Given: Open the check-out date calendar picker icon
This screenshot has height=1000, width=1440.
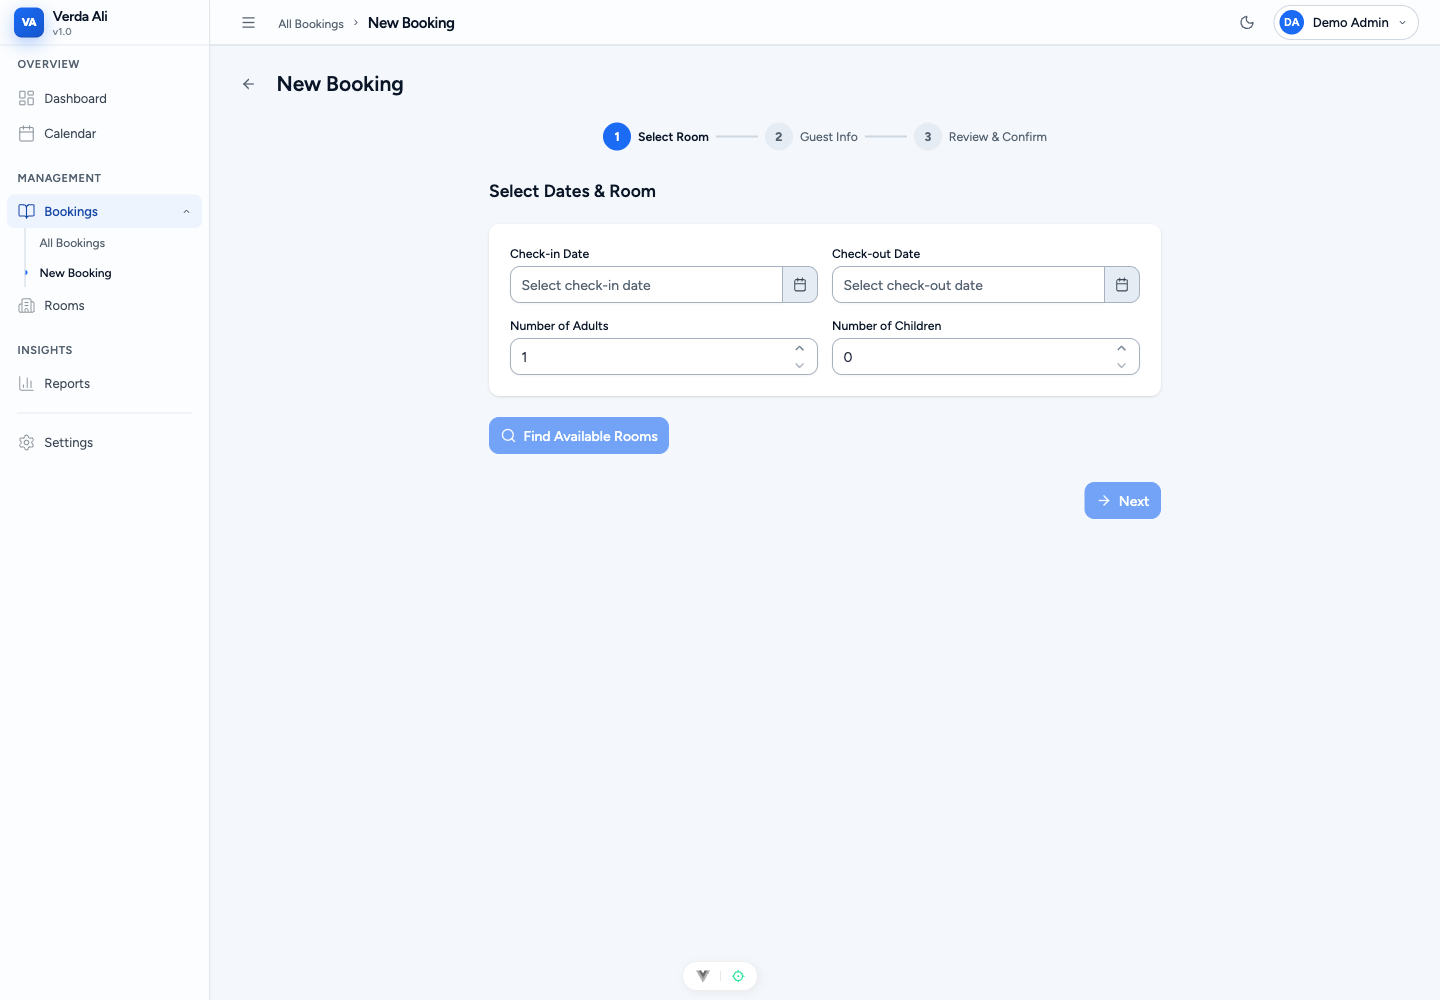Looking at the screenshot, I should click(x=1122, y=285).
